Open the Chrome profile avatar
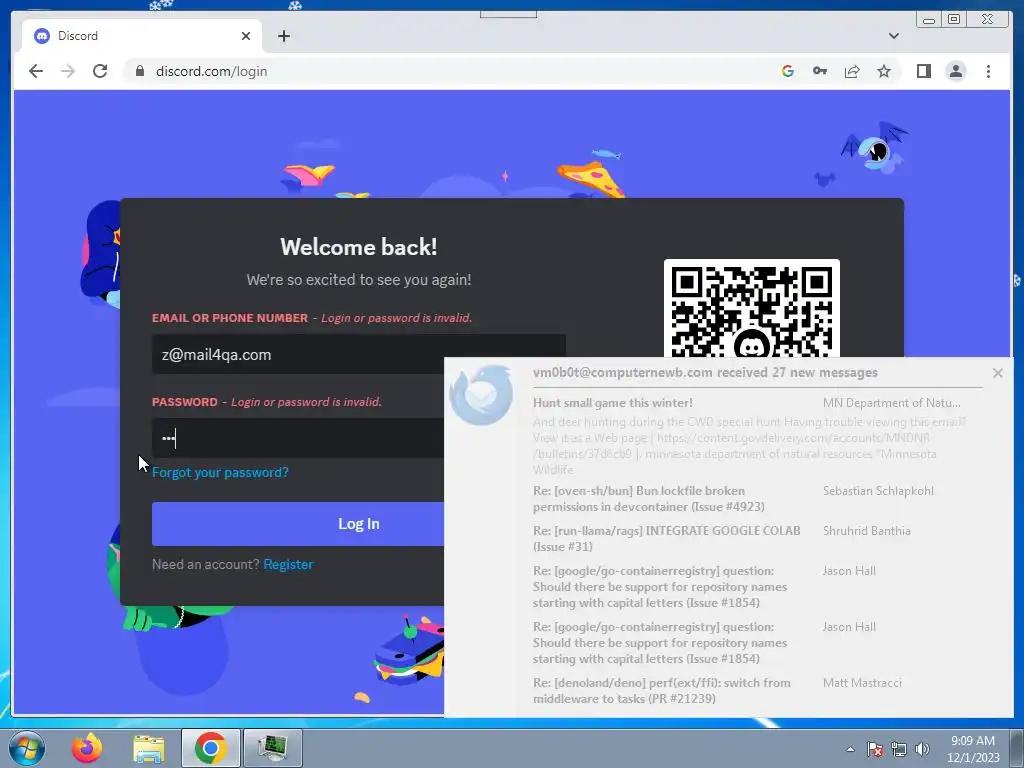Viewport: 1024px width, 768px height. [x=955, y=71]
